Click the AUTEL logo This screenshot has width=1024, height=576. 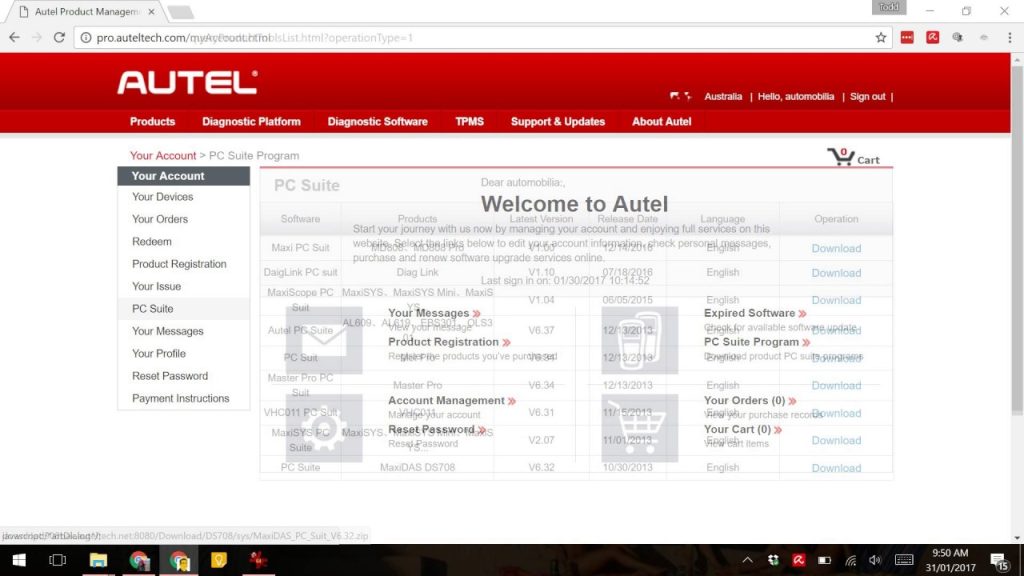186,83
